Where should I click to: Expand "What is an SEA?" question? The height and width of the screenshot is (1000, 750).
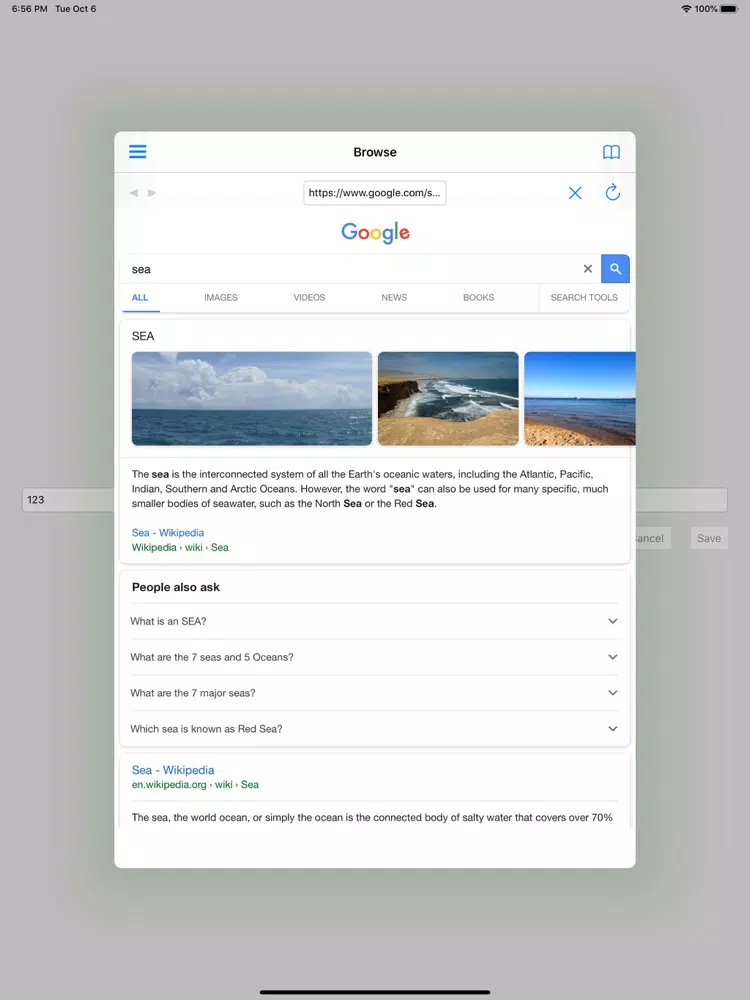(x=374, y=621)
